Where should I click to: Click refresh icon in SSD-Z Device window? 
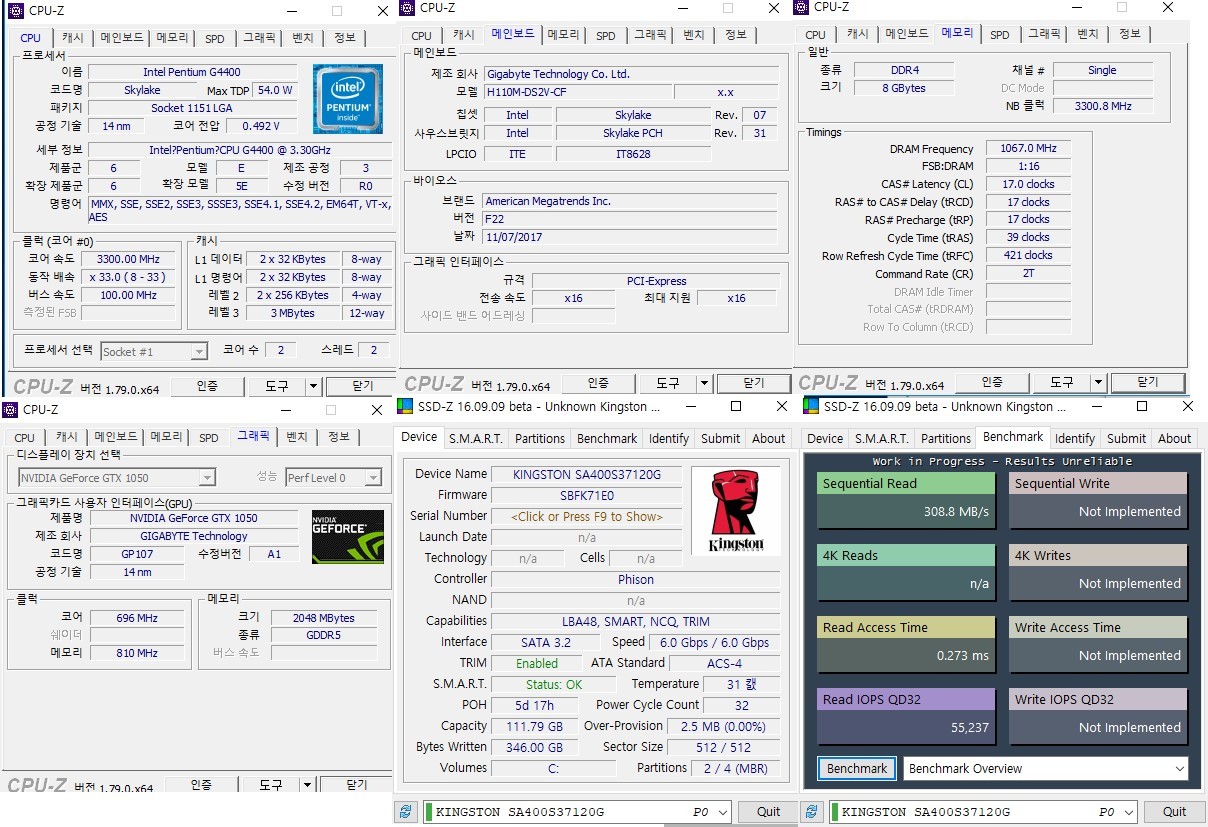pyautogui.click(x=406, y=811)
